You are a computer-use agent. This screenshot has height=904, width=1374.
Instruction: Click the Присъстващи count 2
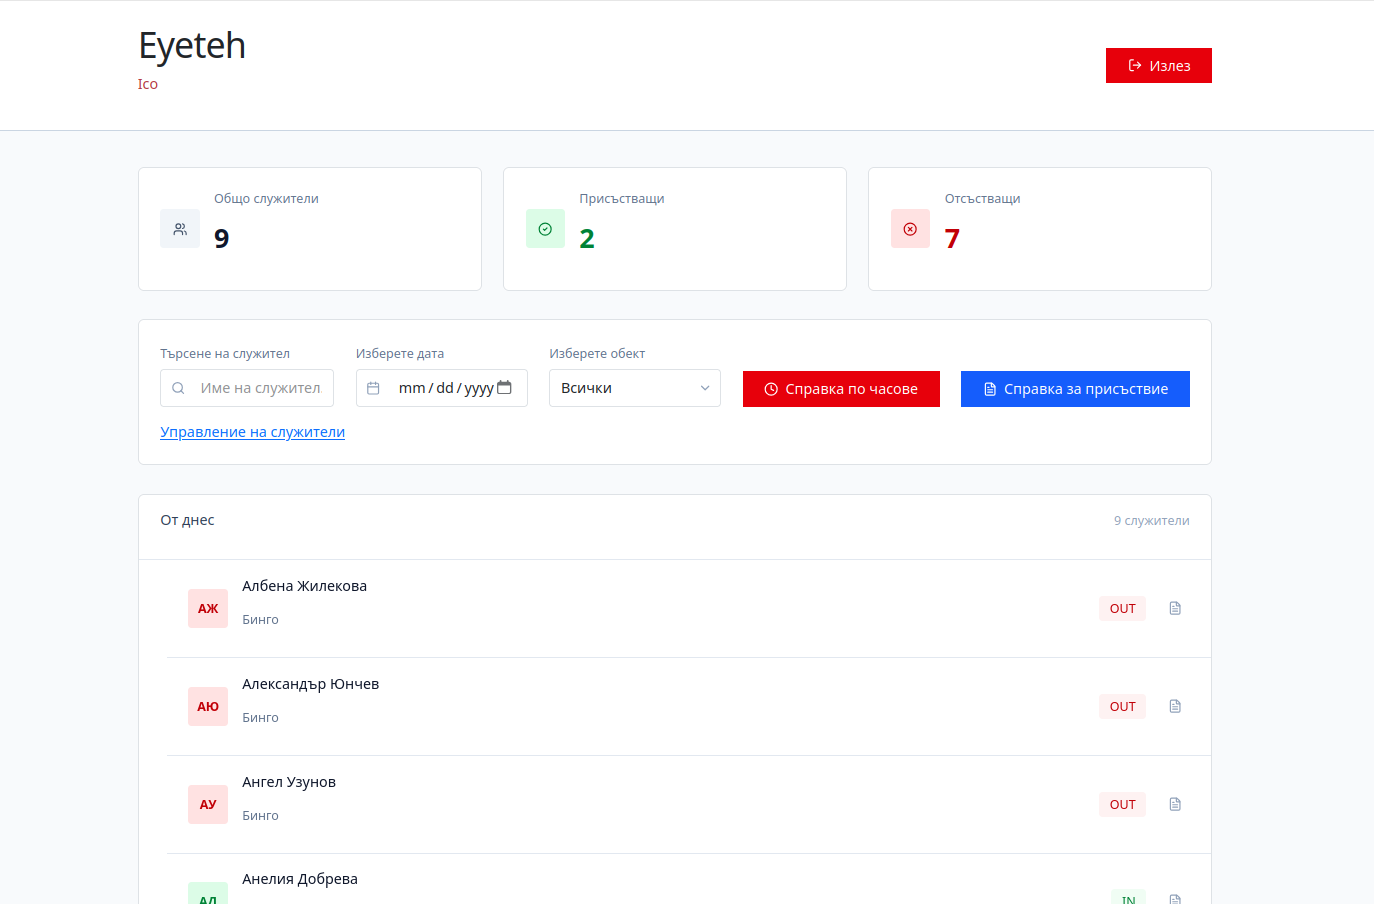tap(587, 238)
